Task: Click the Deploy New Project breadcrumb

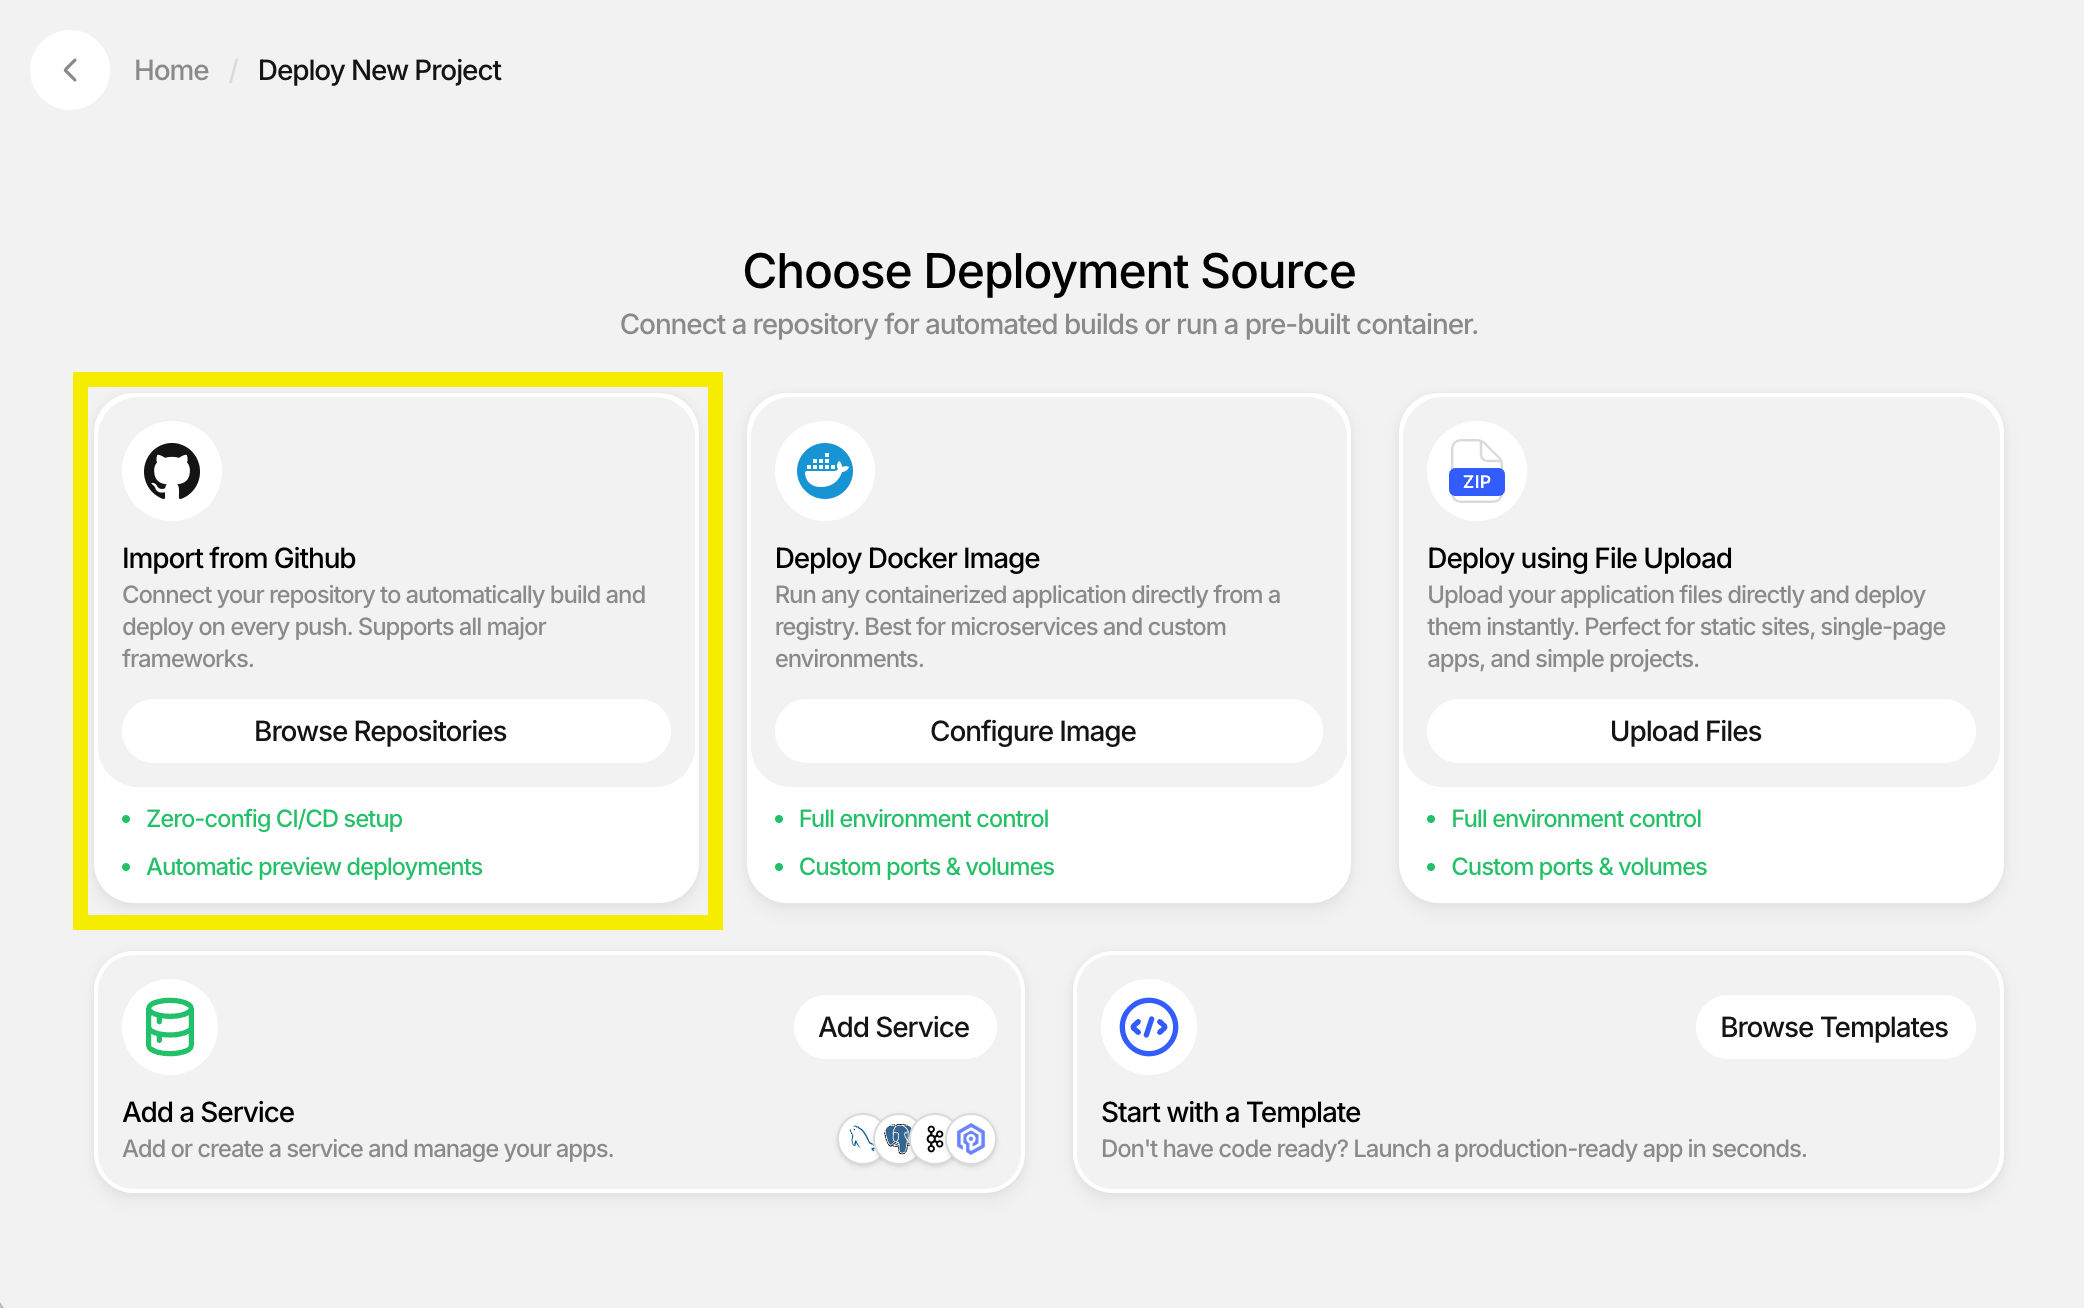Action: pyautogui.click(x=379, y=70)
